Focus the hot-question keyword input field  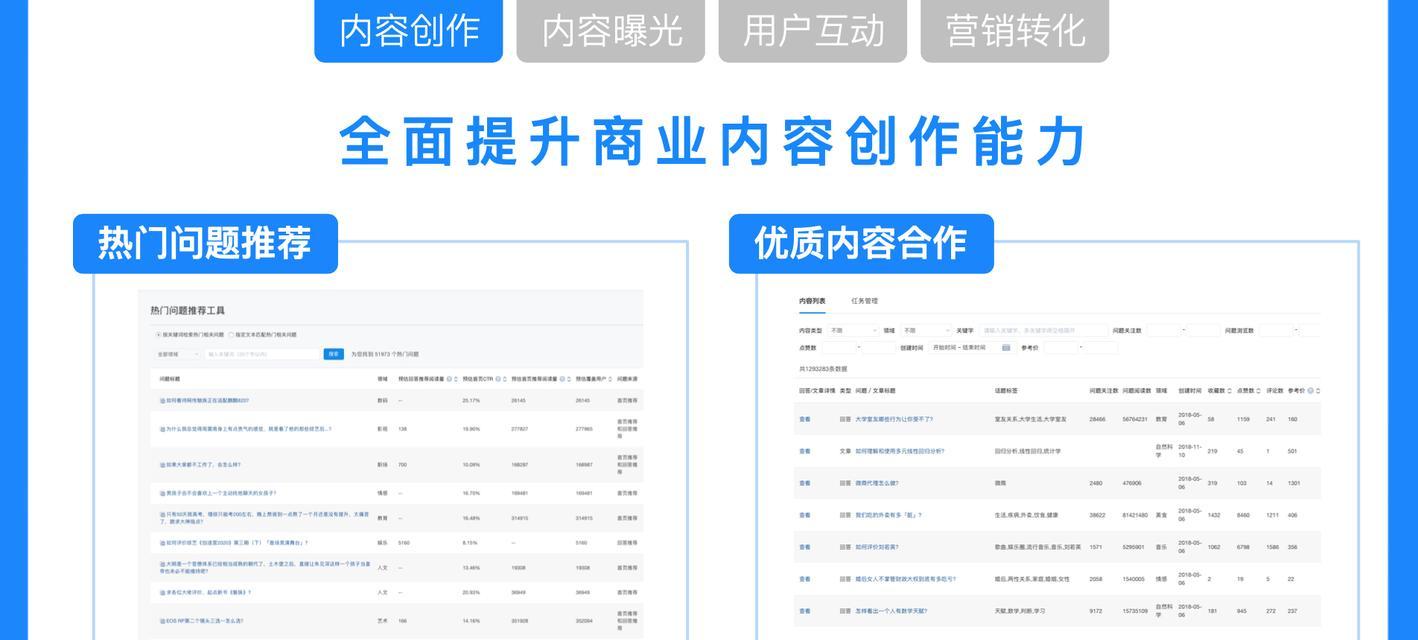click(x=262, y=354)
